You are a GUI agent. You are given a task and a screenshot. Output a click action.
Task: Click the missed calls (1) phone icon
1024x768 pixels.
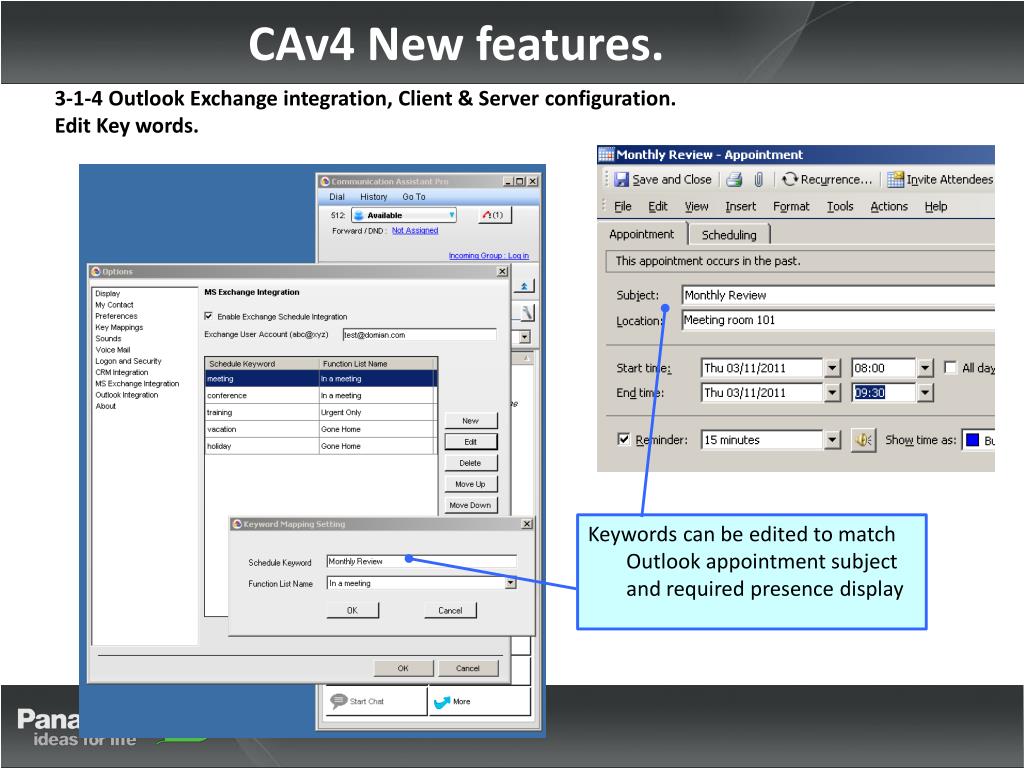pyautogui.click(x=494, y=215)
